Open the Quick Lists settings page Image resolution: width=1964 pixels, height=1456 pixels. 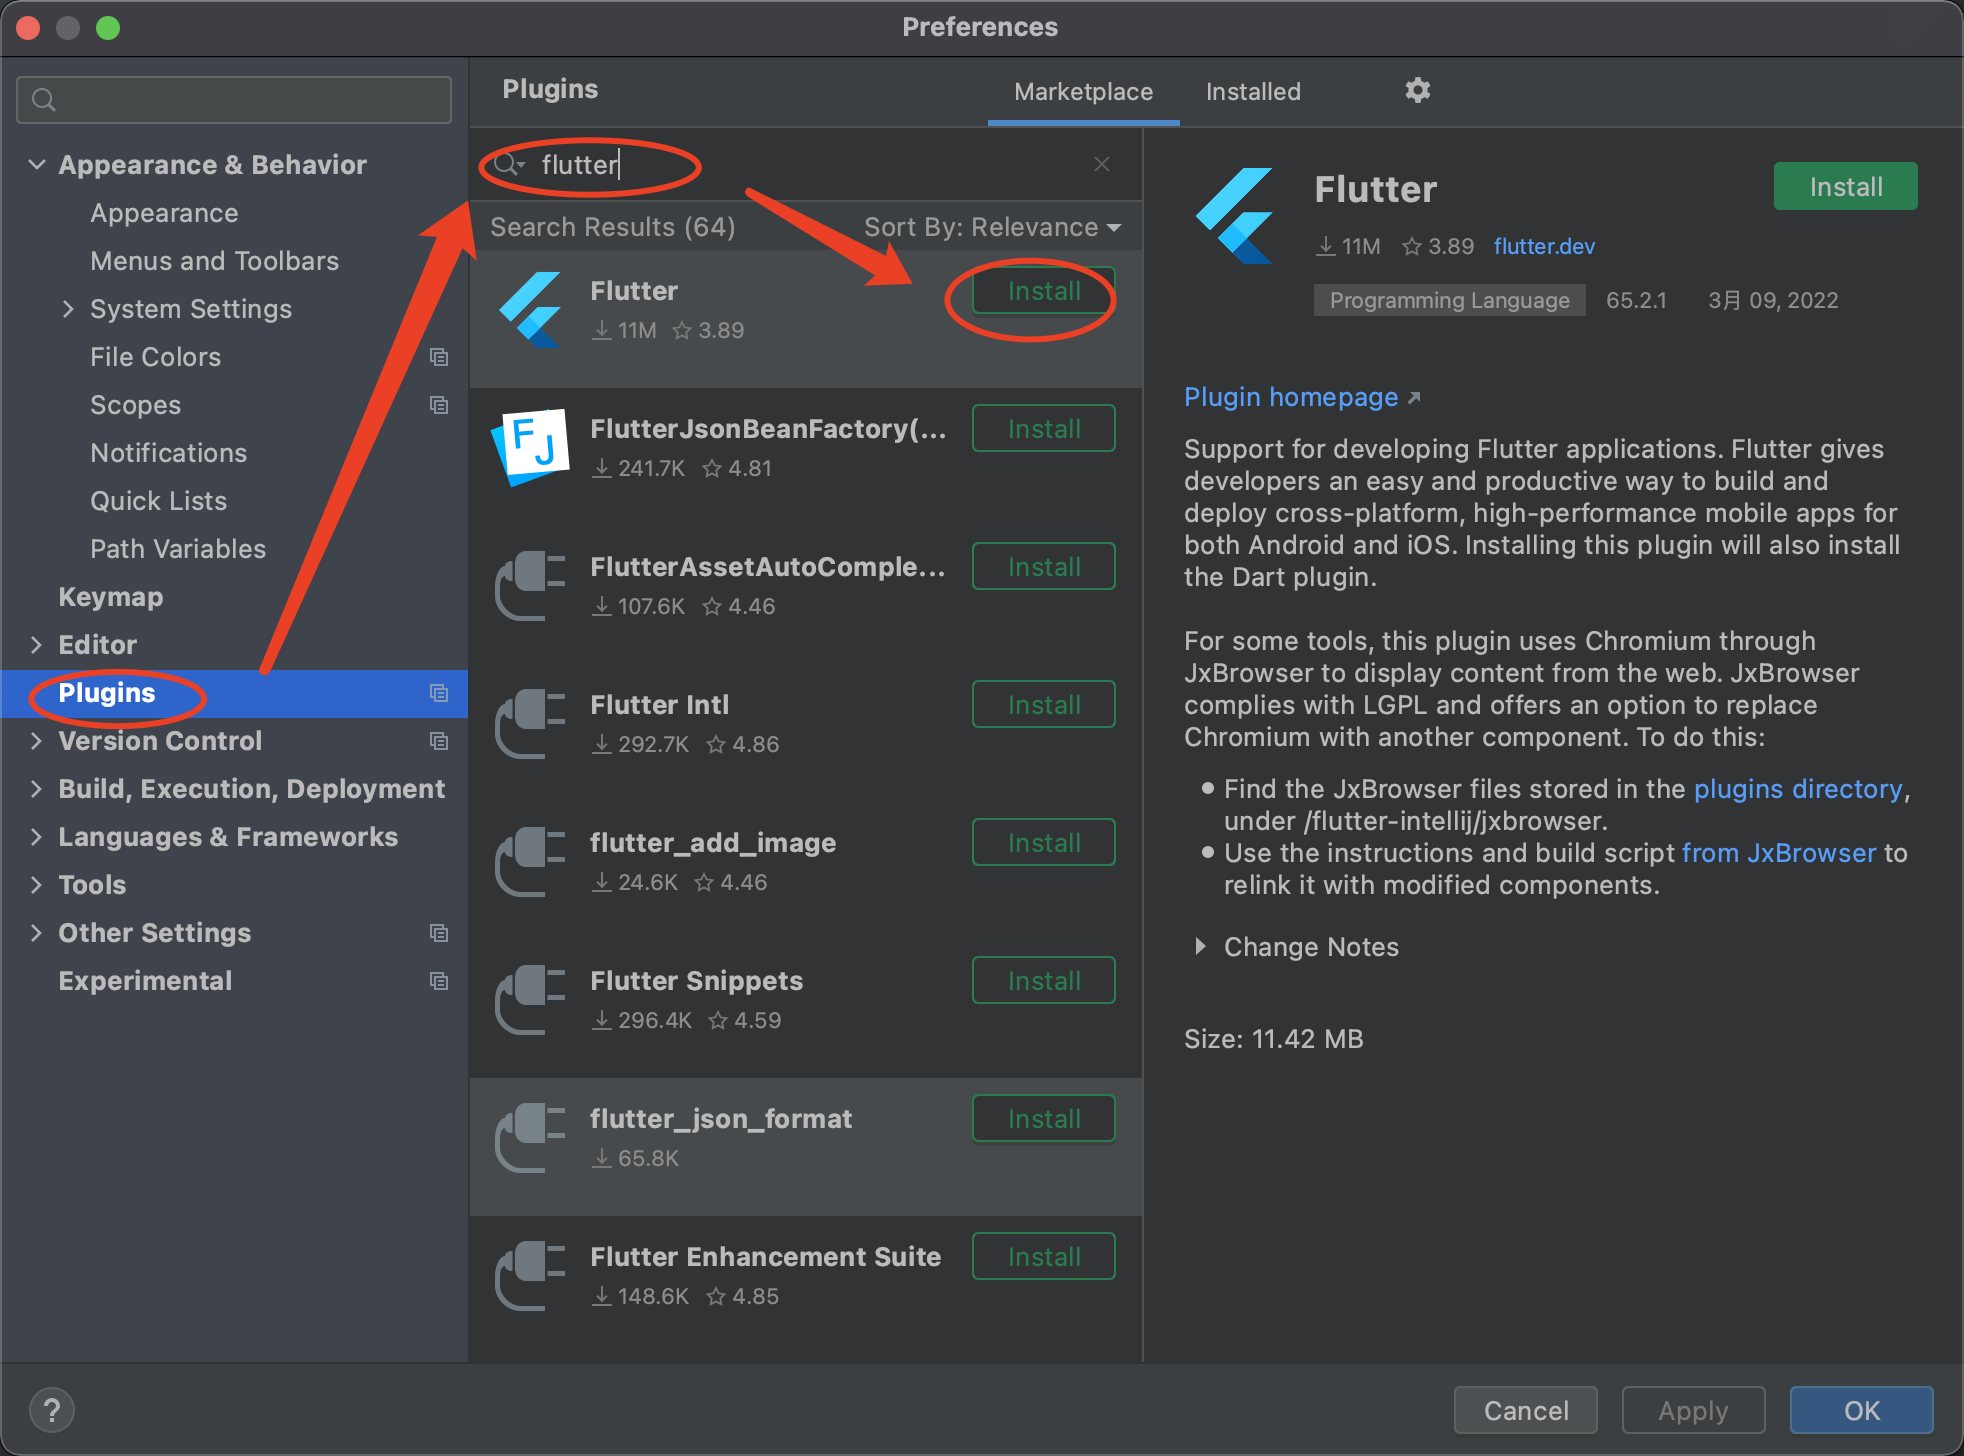pyautogui.click(x=158, y=501)
